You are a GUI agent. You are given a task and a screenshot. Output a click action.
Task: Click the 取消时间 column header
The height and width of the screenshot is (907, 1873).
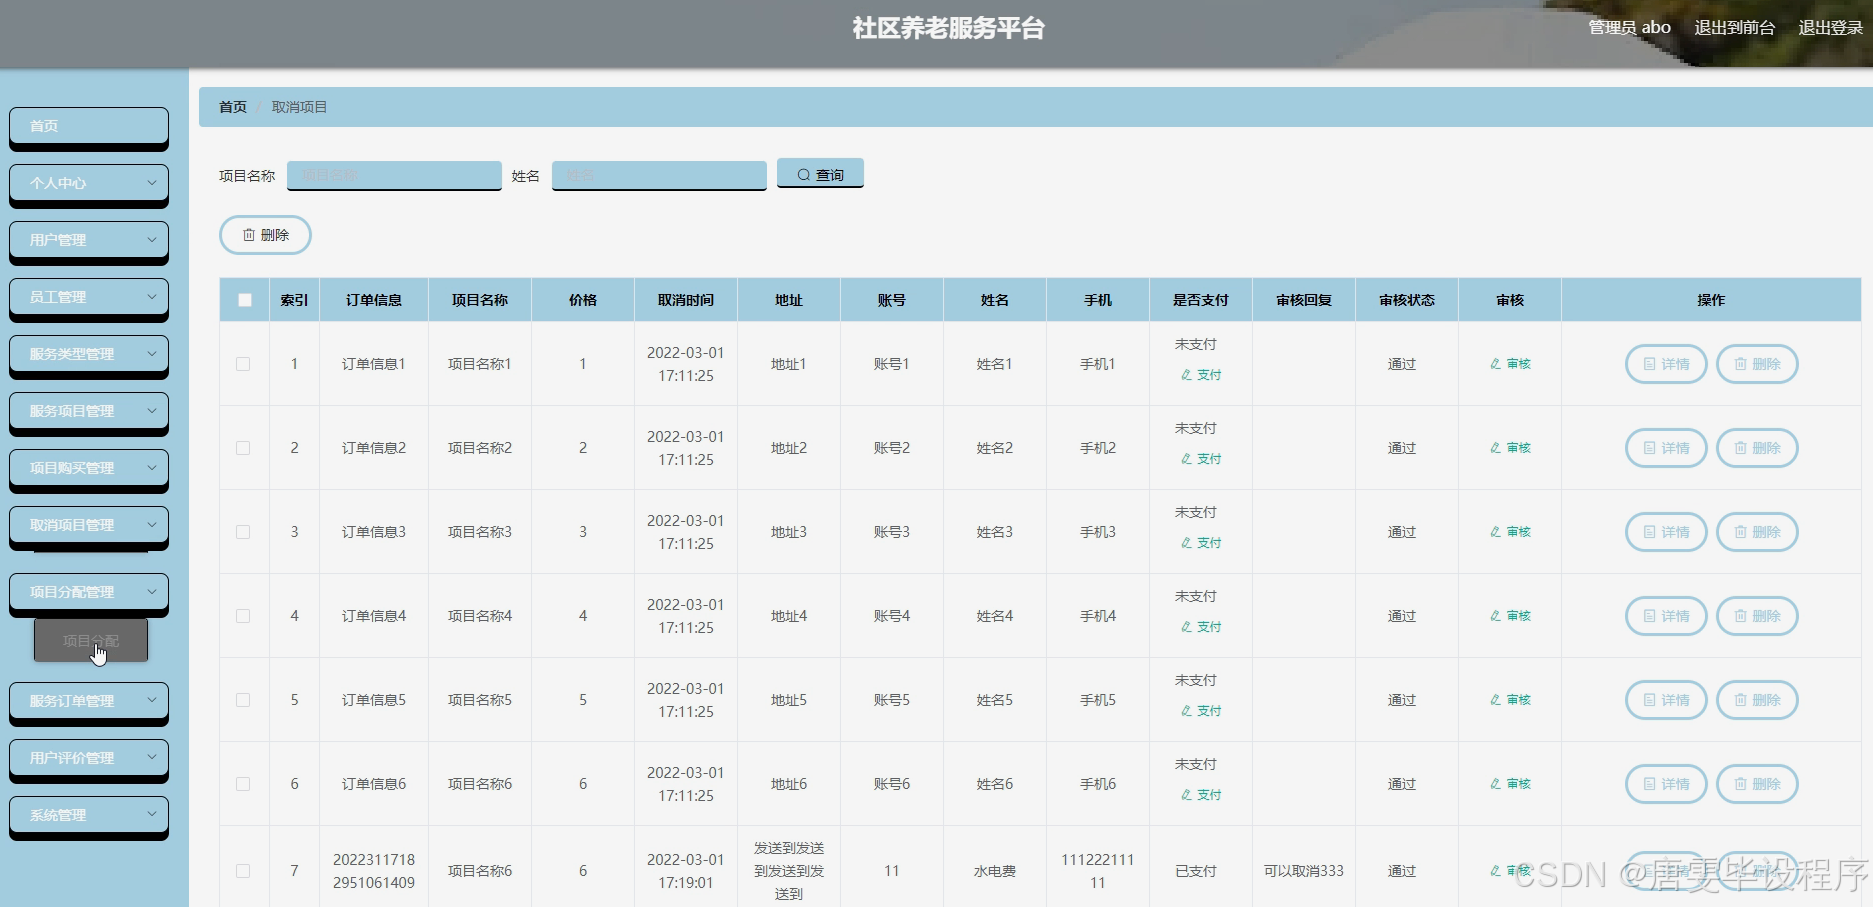pos(686,300)
